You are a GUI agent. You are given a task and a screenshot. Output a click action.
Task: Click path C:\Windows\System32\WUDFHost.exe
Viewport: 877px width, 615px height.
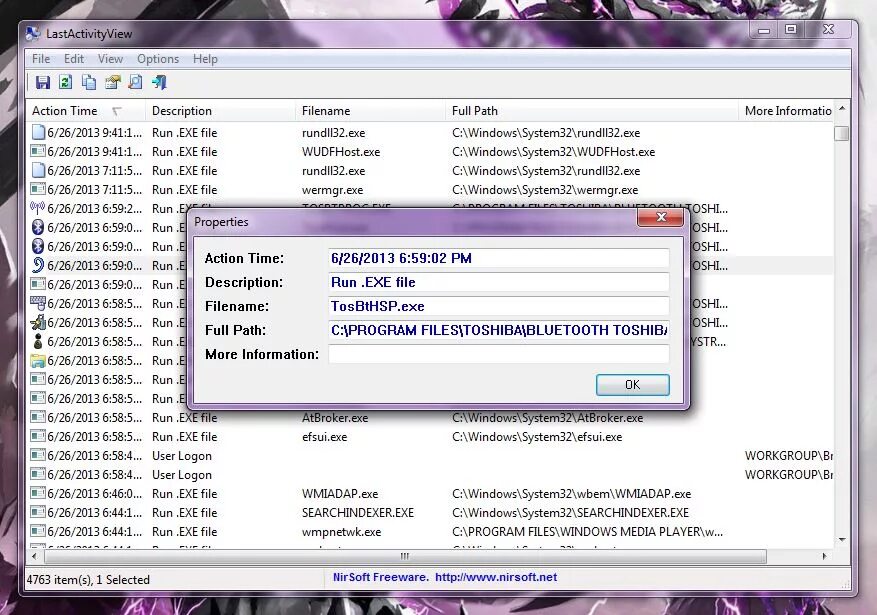click(553, 152)
